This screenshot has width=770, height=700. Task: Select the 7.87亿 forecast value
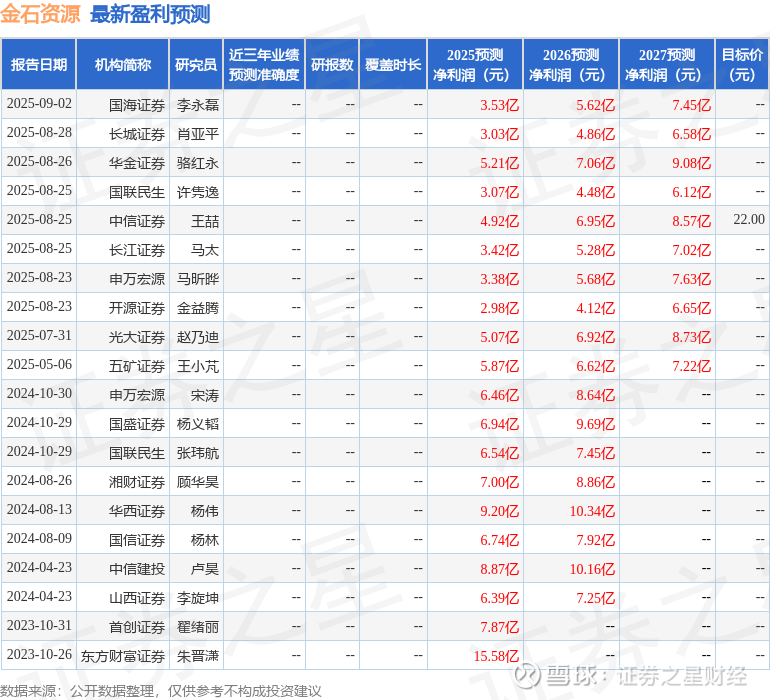click(x=499, y=627)
